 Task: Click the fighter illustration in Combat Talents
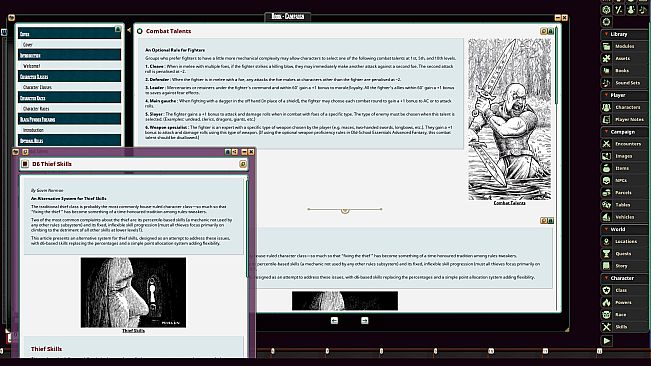coord(509,120)
